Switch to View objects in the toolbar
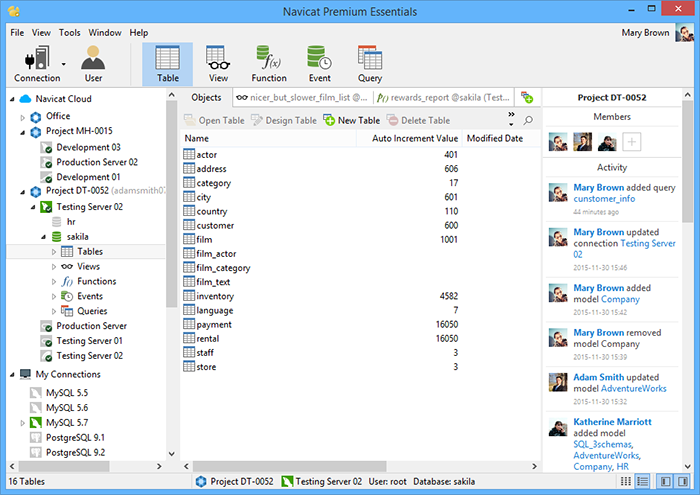Viewport: 700px width, 495px height. pyautogui.click(x=218, y=64)
